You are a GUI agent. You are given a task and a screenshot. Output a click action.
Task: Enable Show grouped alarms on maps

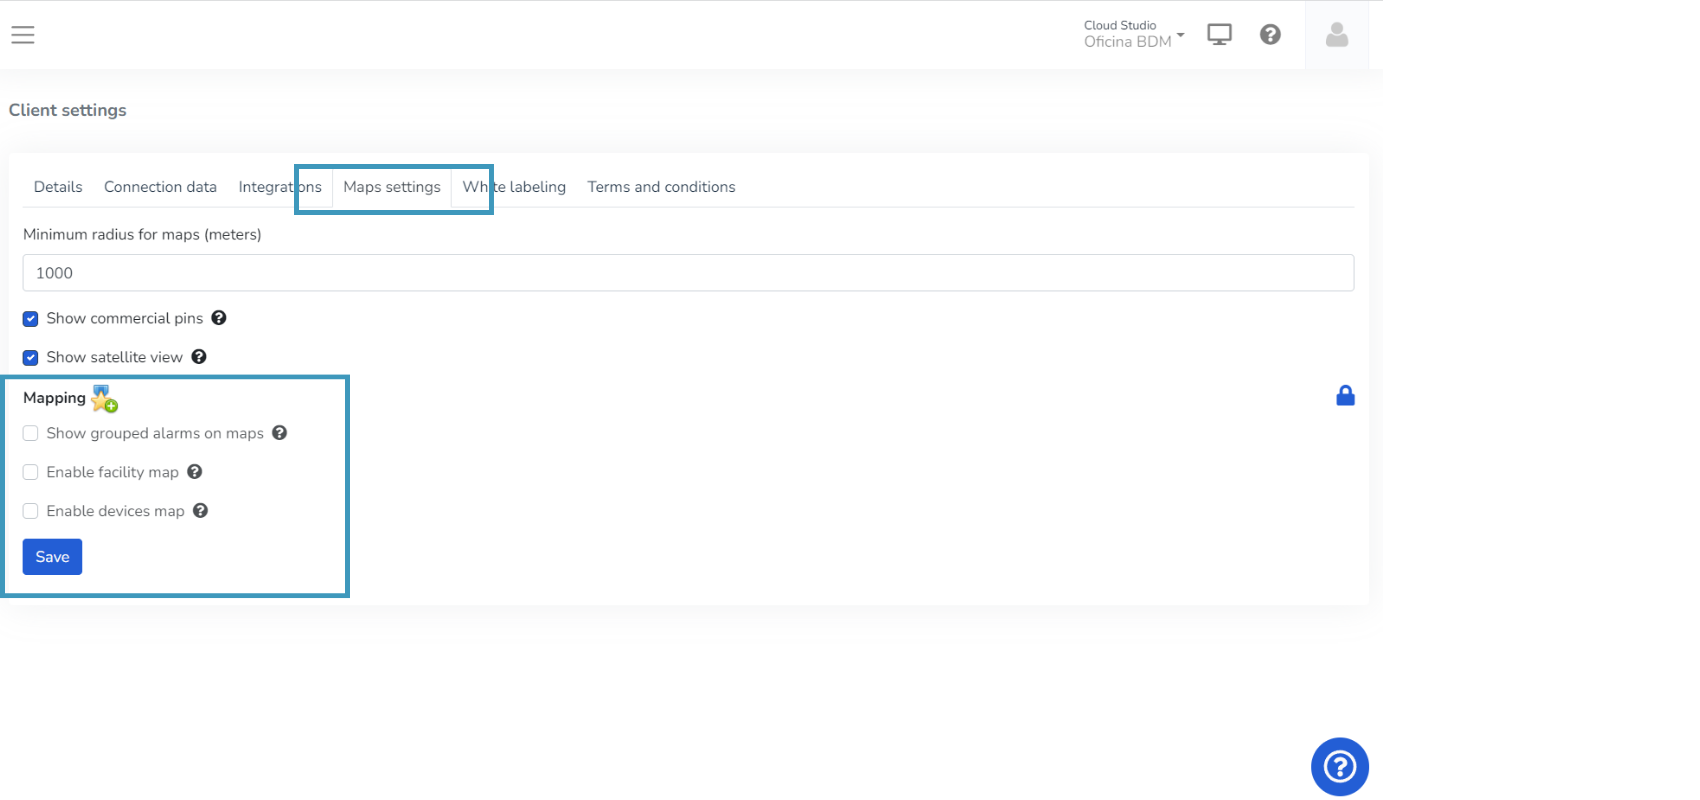[31, 433]
